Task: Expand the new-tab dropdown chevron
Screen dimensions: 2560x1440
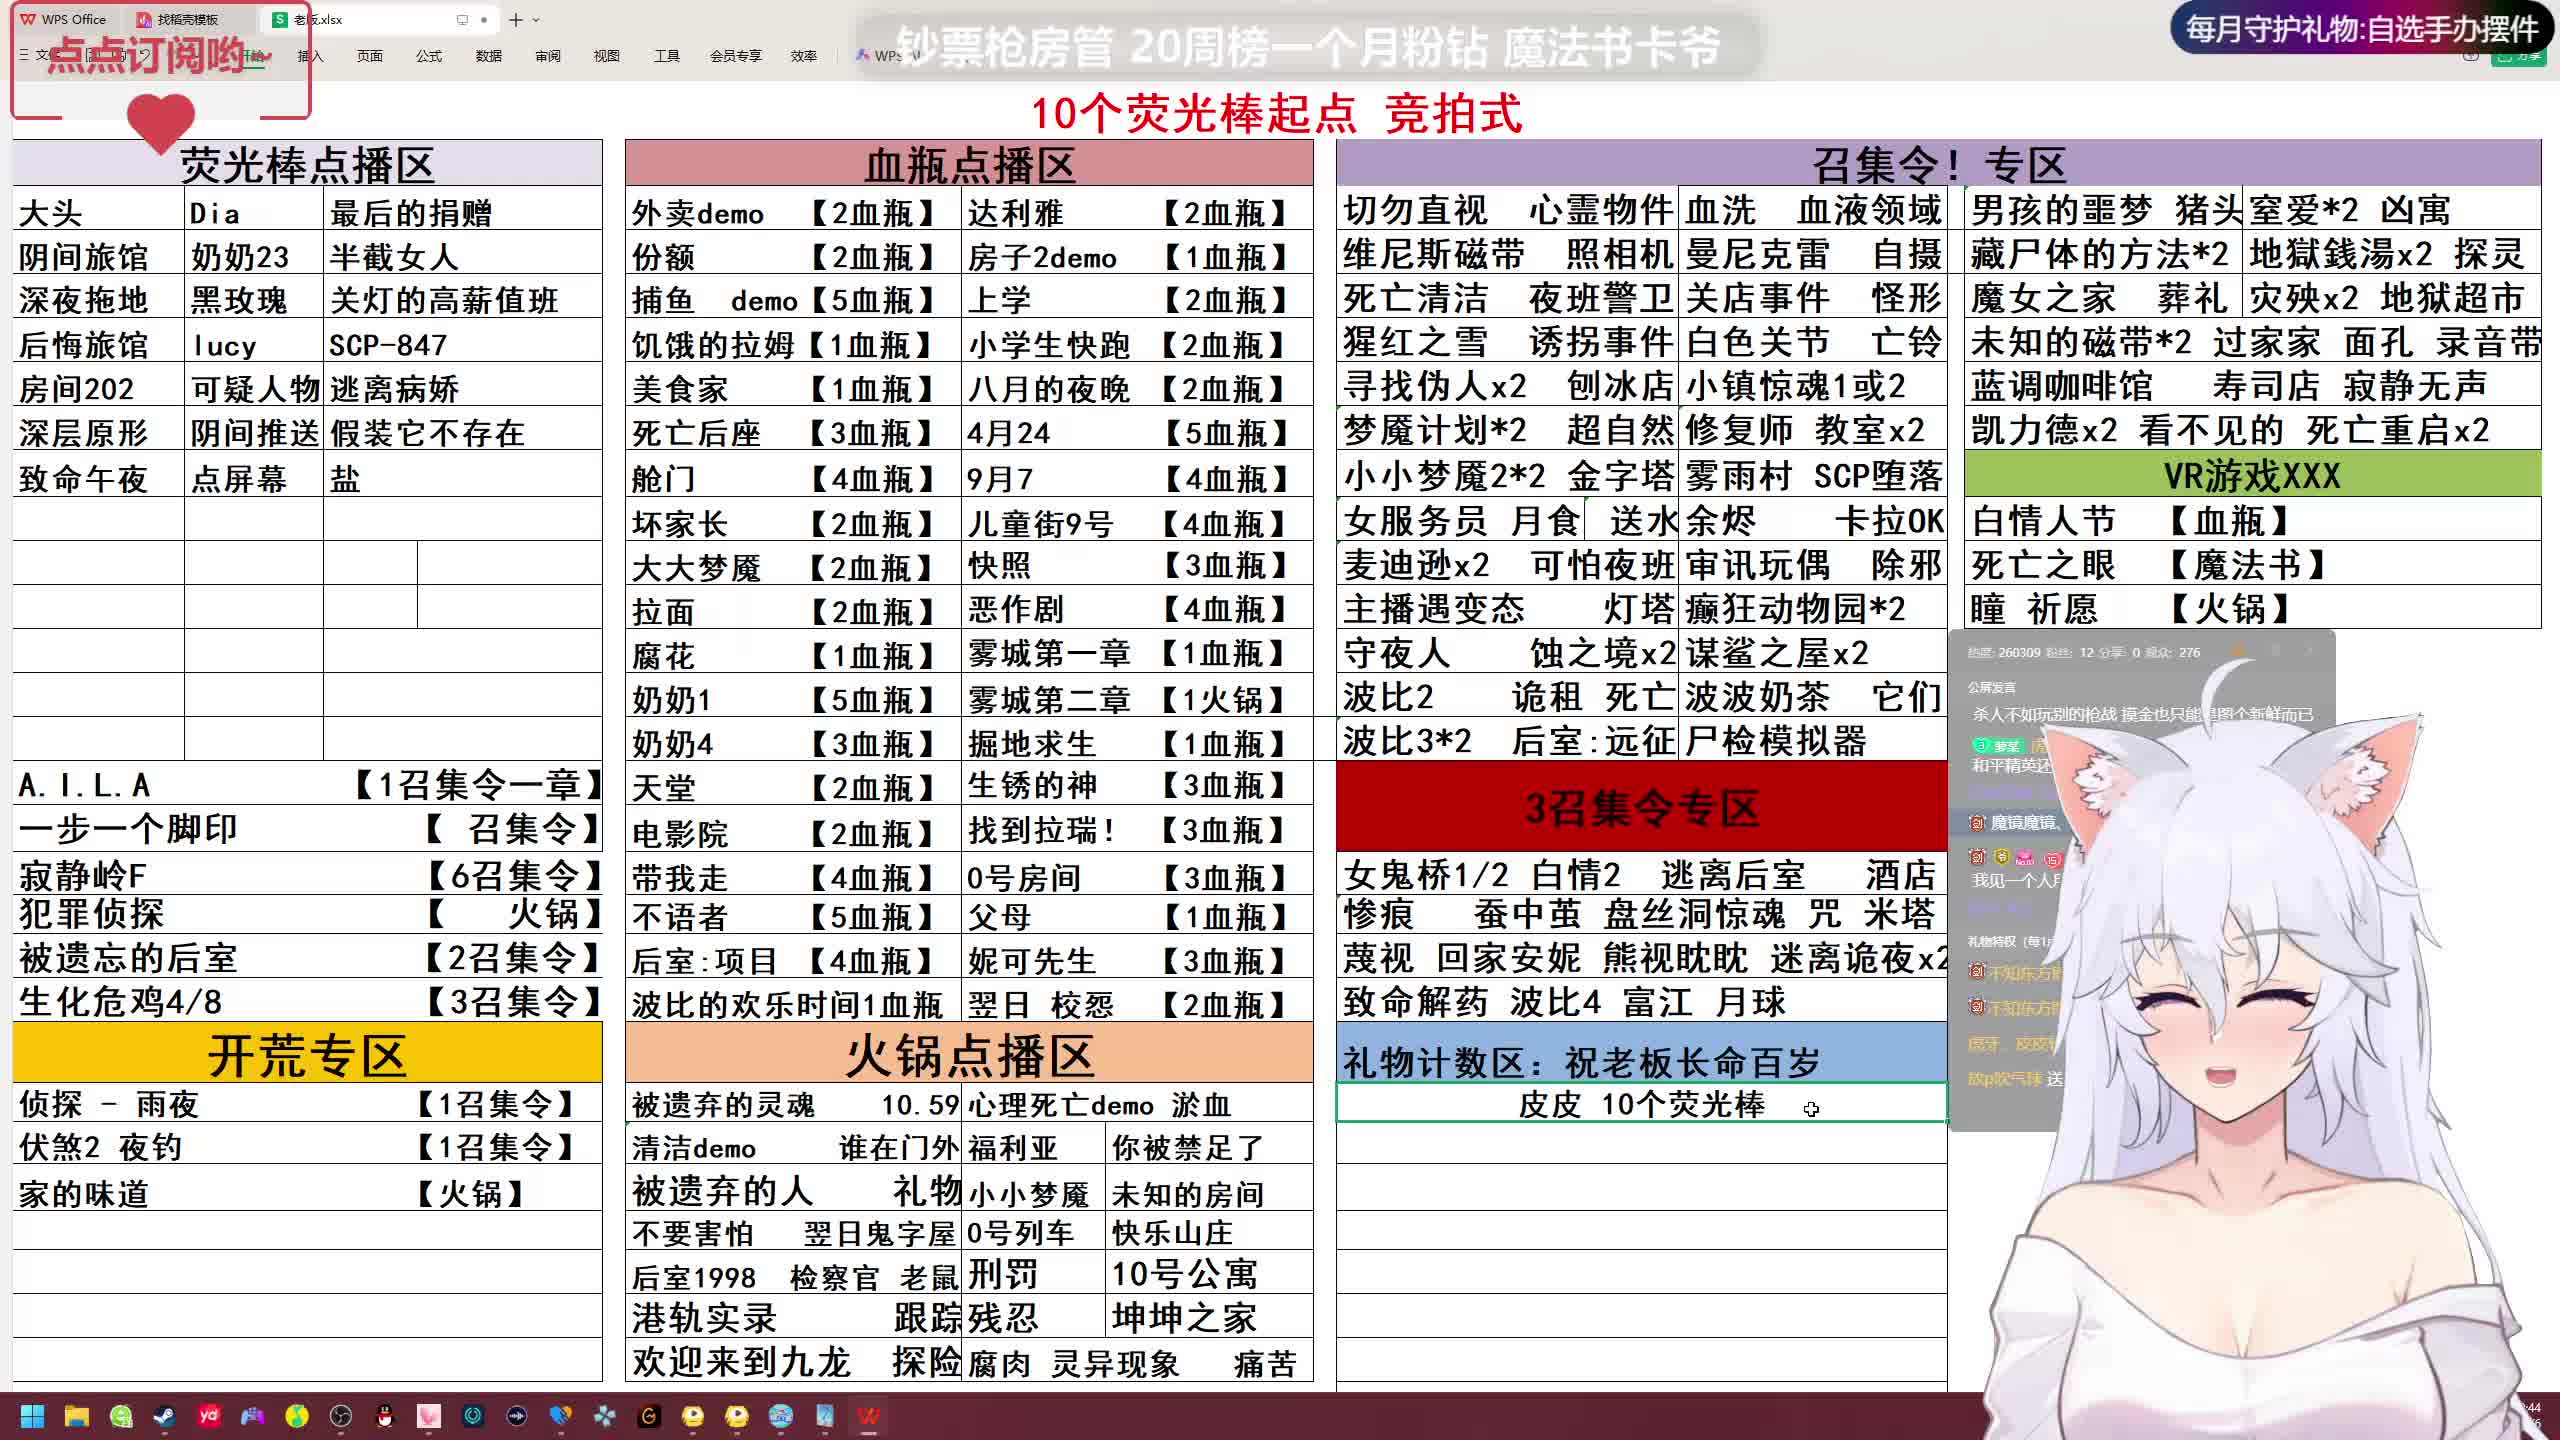Action: pyautogui.click(x=537, y=19)
